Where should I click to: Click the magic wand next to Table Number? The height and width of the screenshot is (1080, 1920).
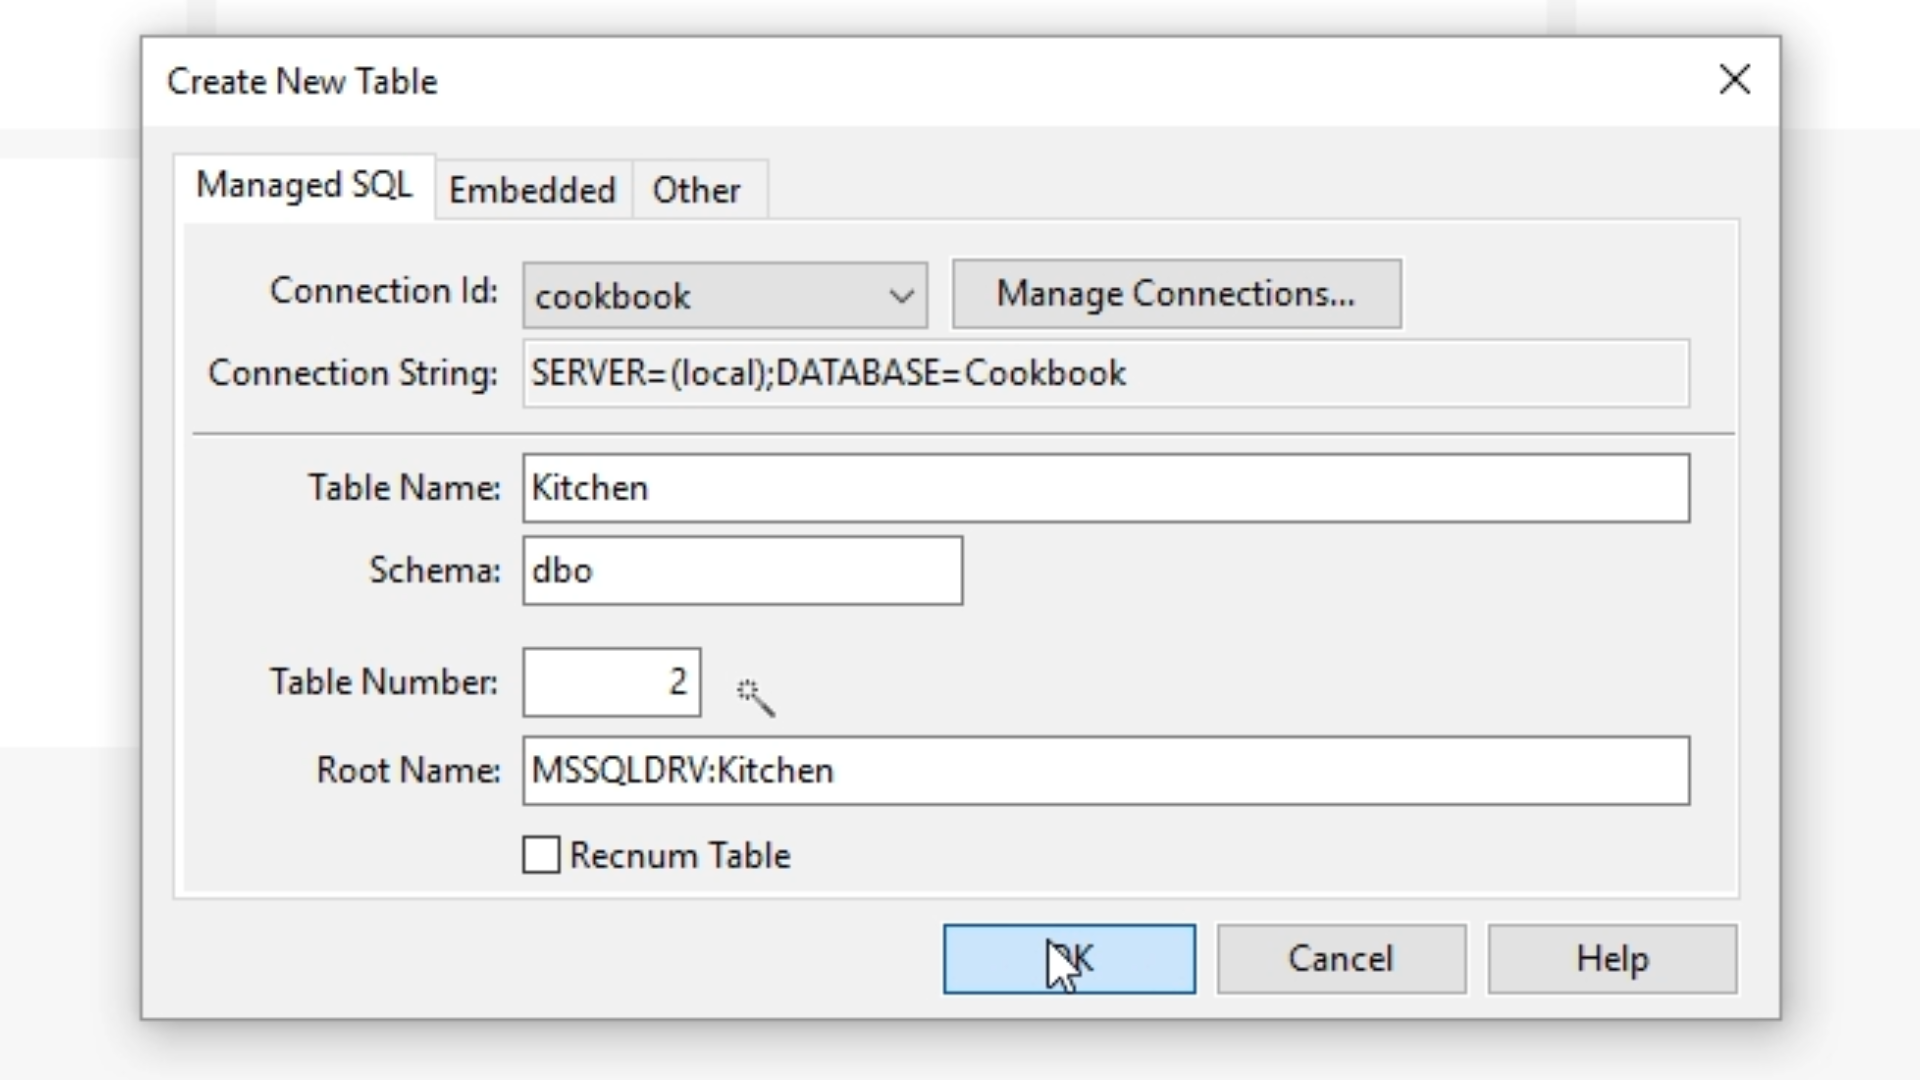tap(756, 696)
